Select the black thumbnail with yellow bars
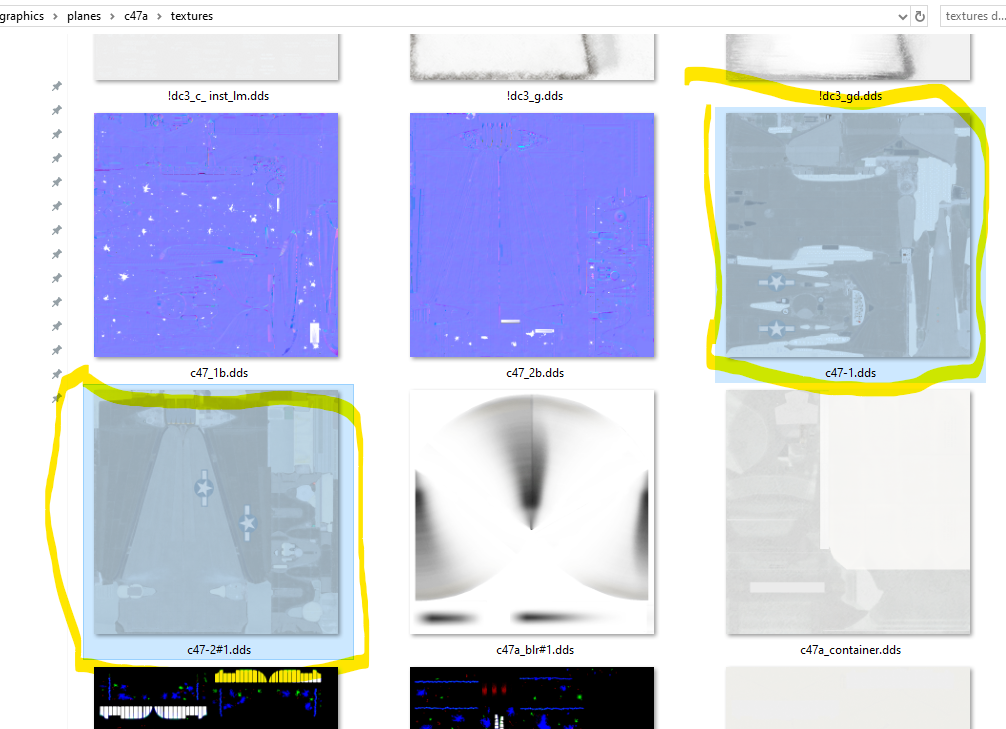This screenshot has width=1006, height=729. tap(216, 698)
